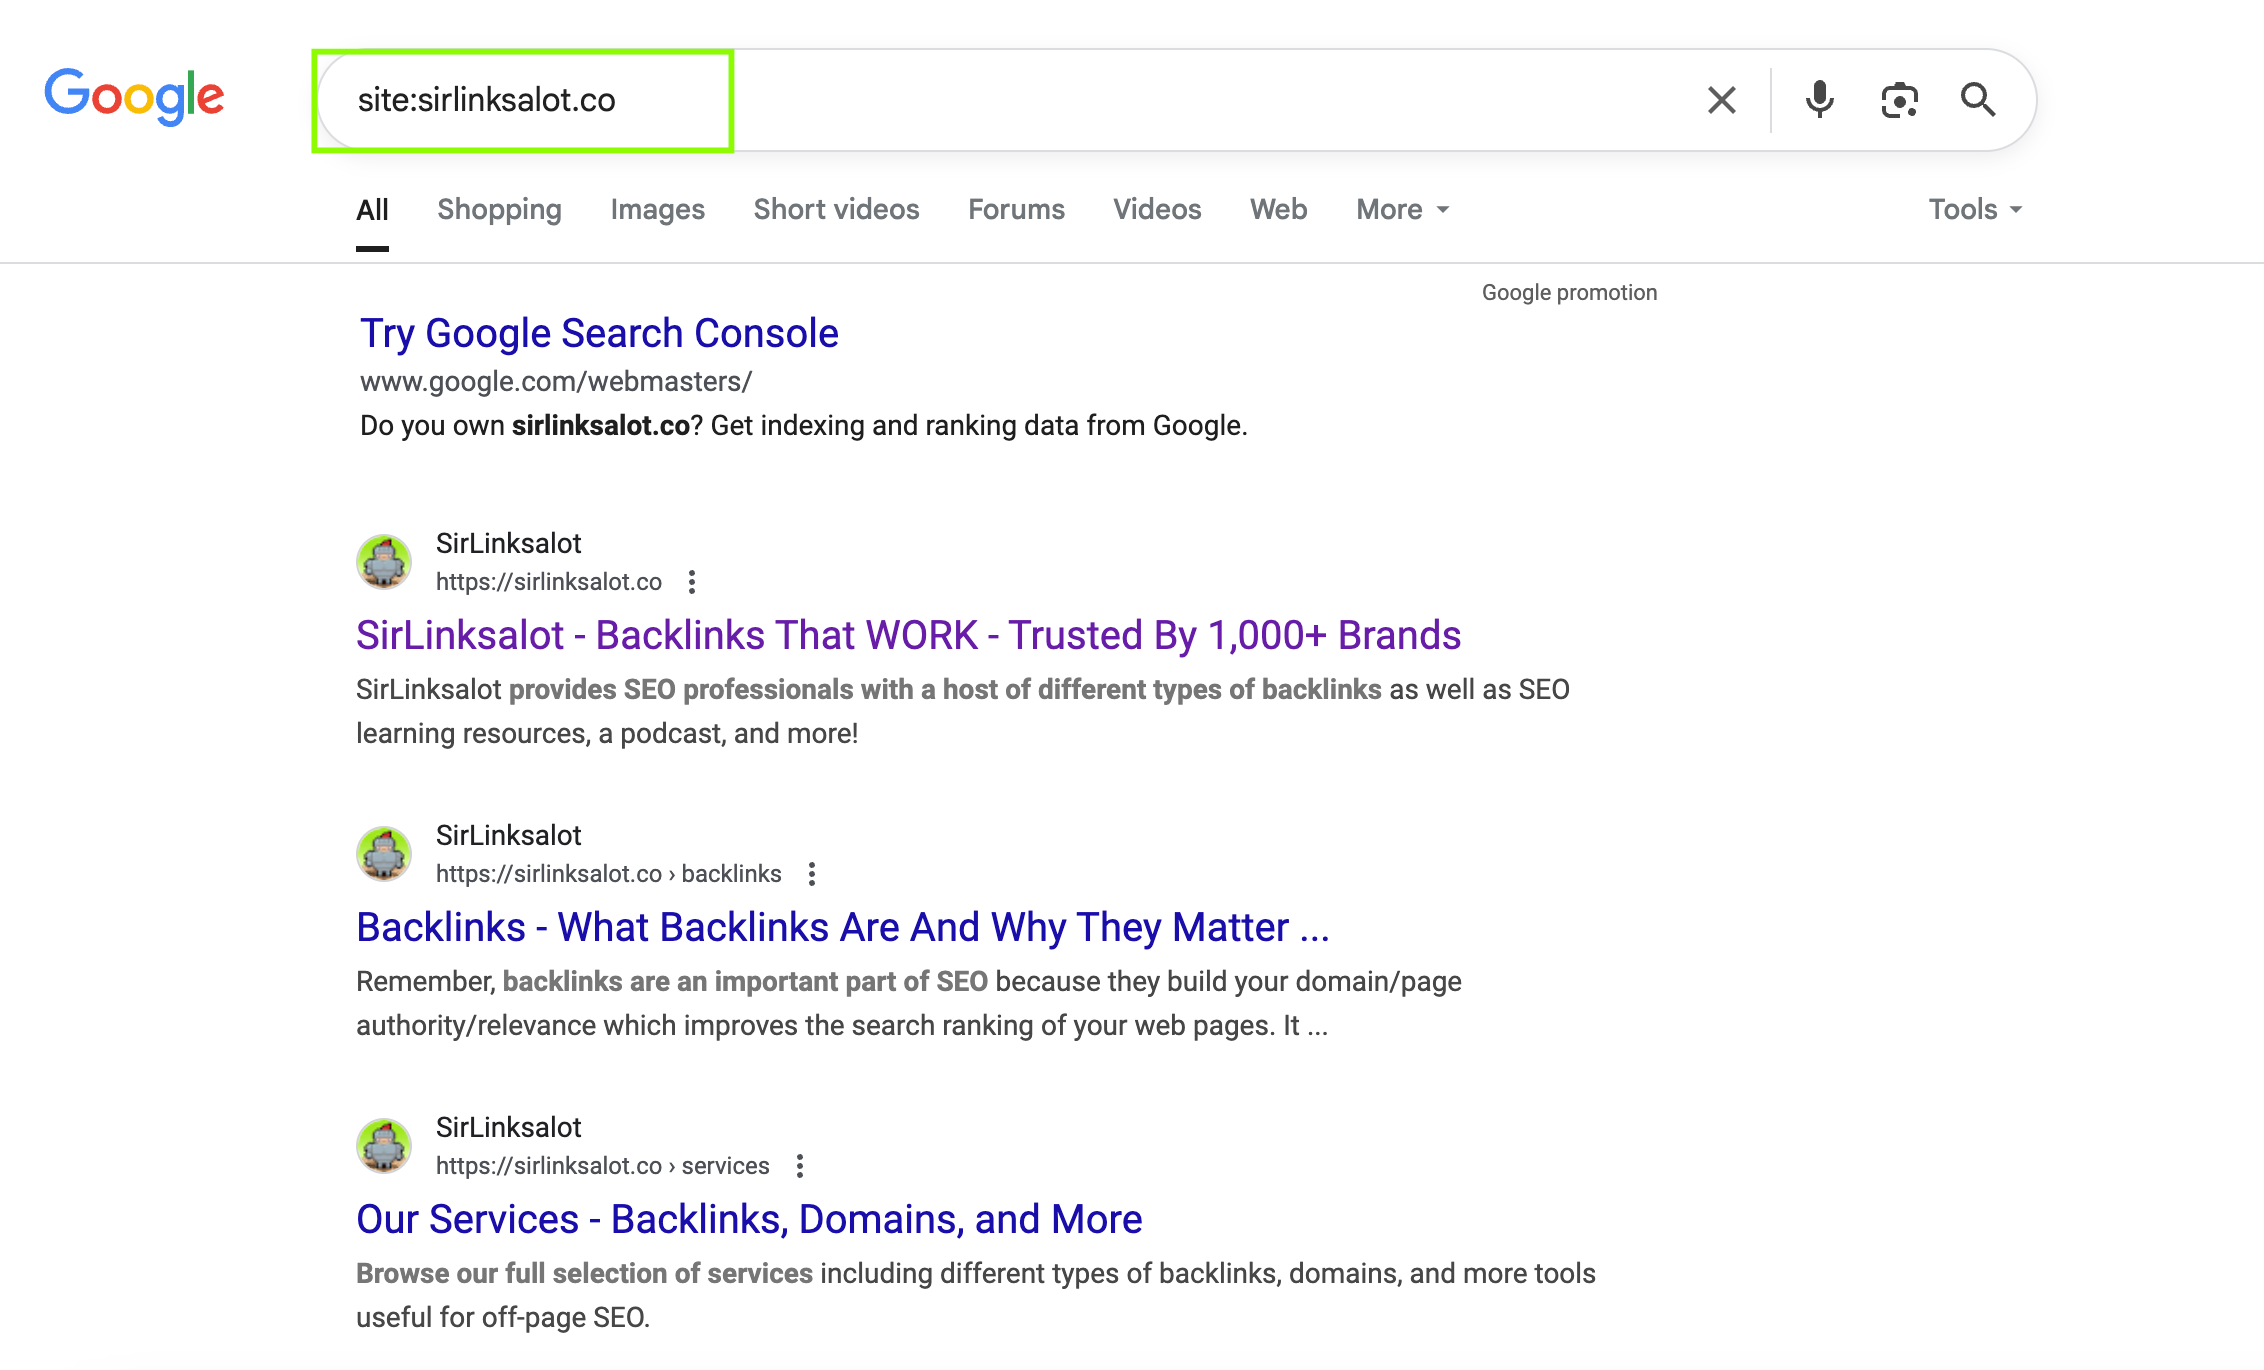Open the Try Google Search Console link
Screen dimensions: 2264x1370
coord(598,332)
